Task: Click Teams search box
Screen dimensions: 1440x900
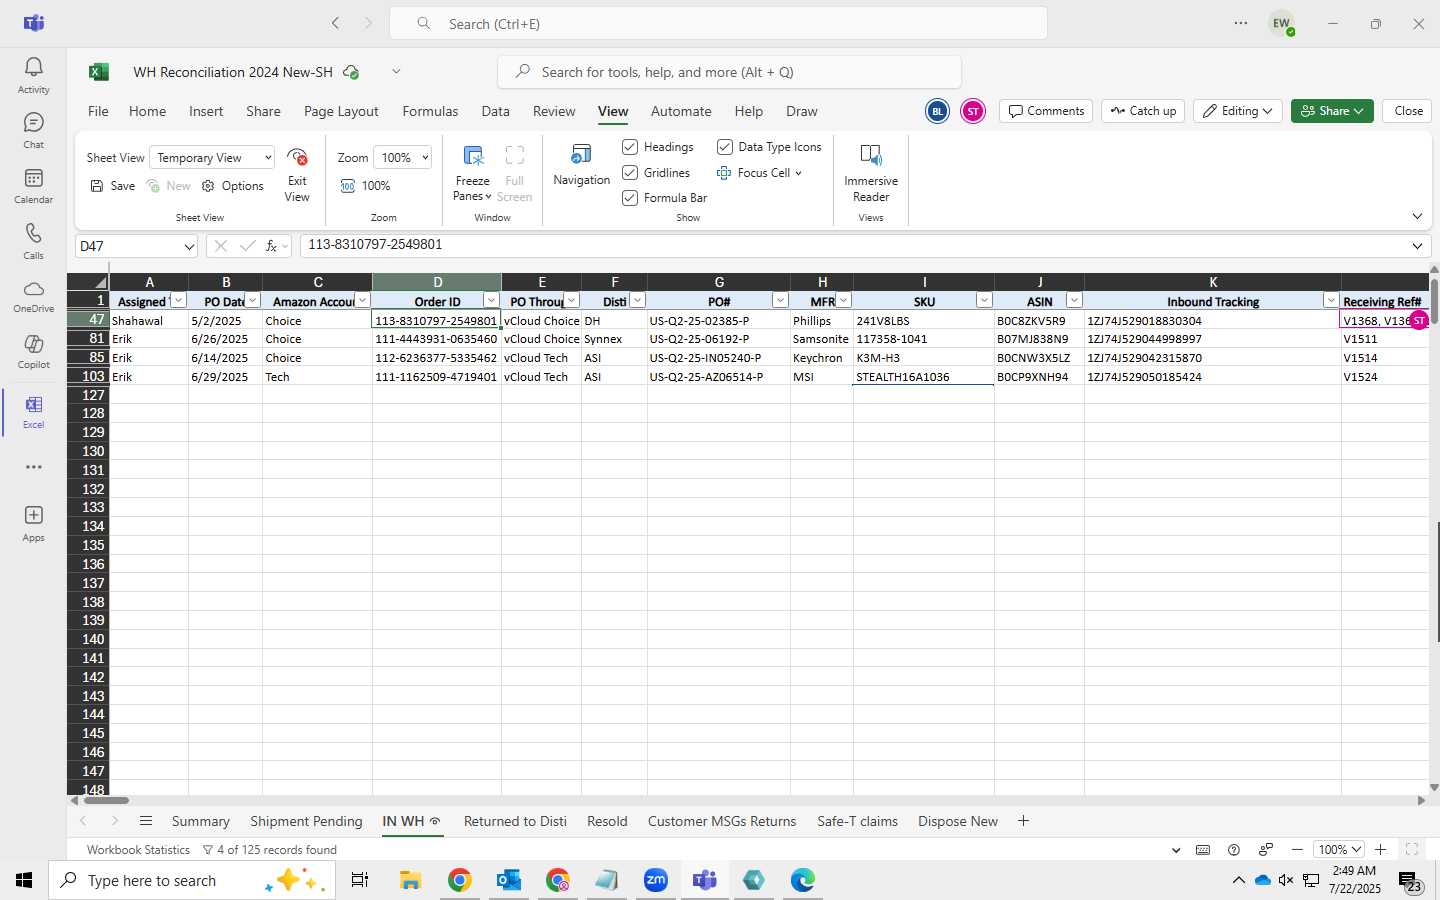Action: tap(718, 23)
